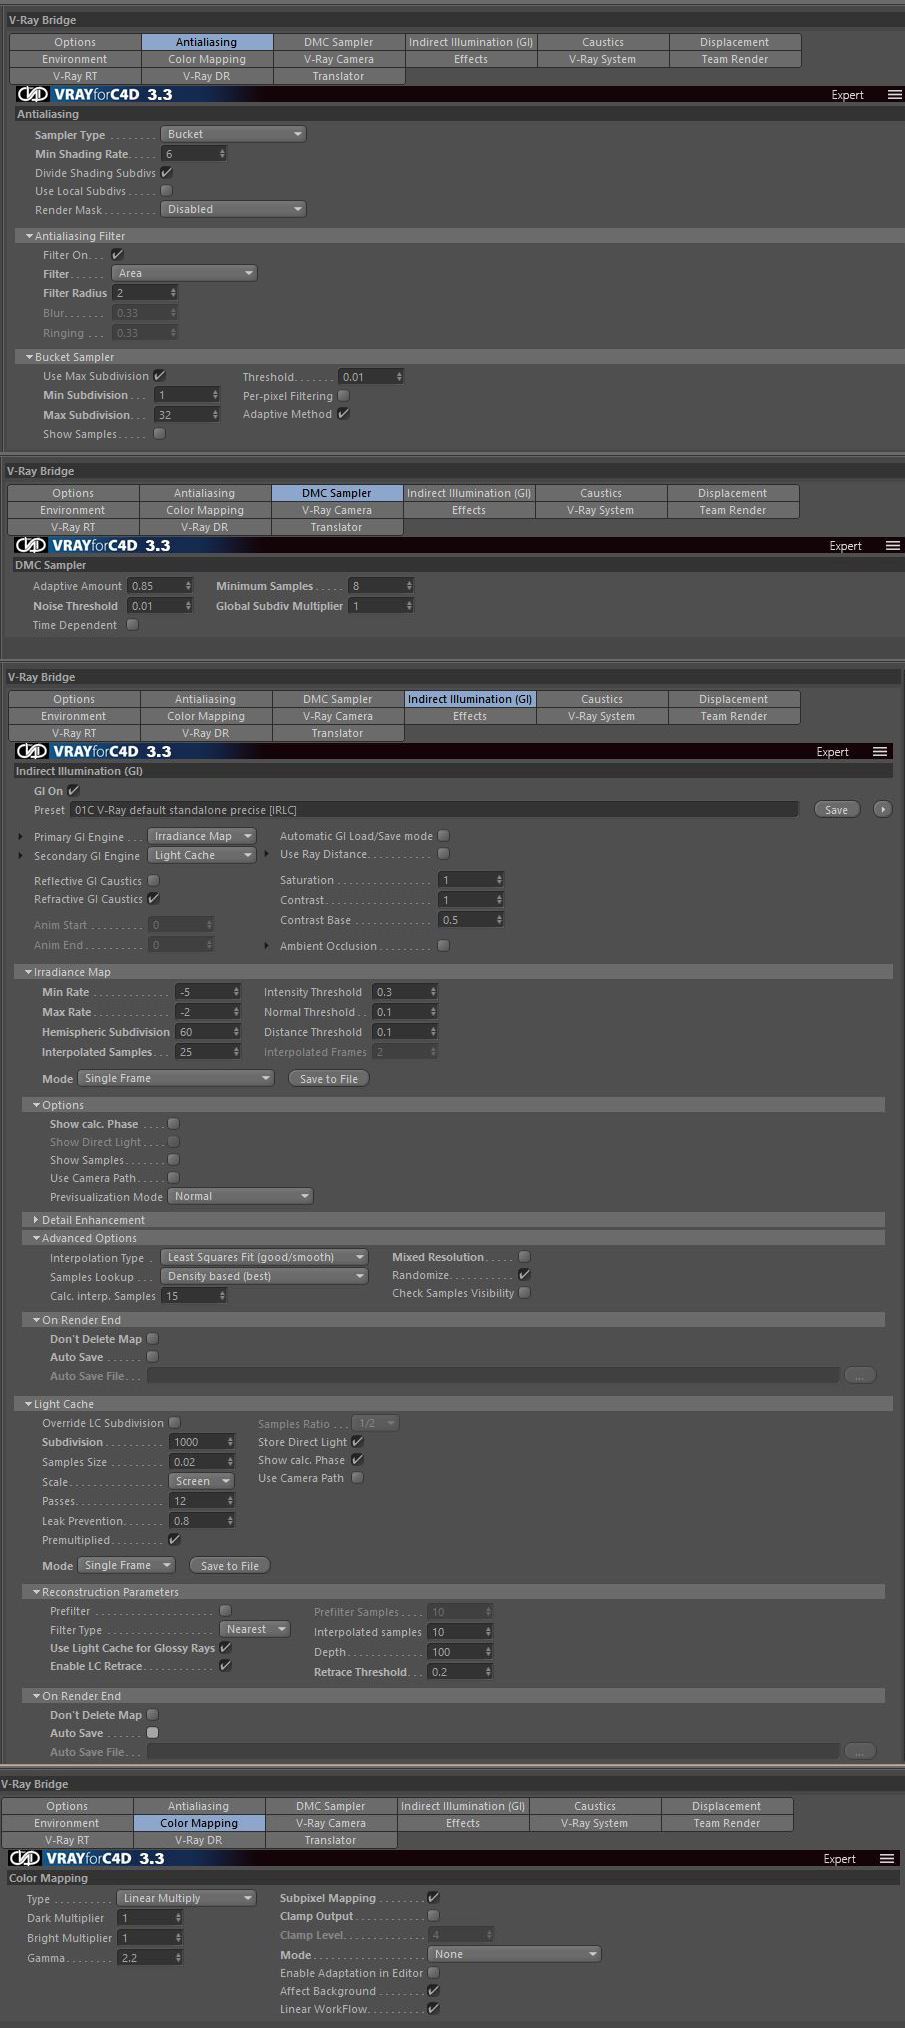The height and width of the screenshot is (2028, 905).
Task: Click the Preset name field
Action: pyautogui.click(x=435, y=810)
